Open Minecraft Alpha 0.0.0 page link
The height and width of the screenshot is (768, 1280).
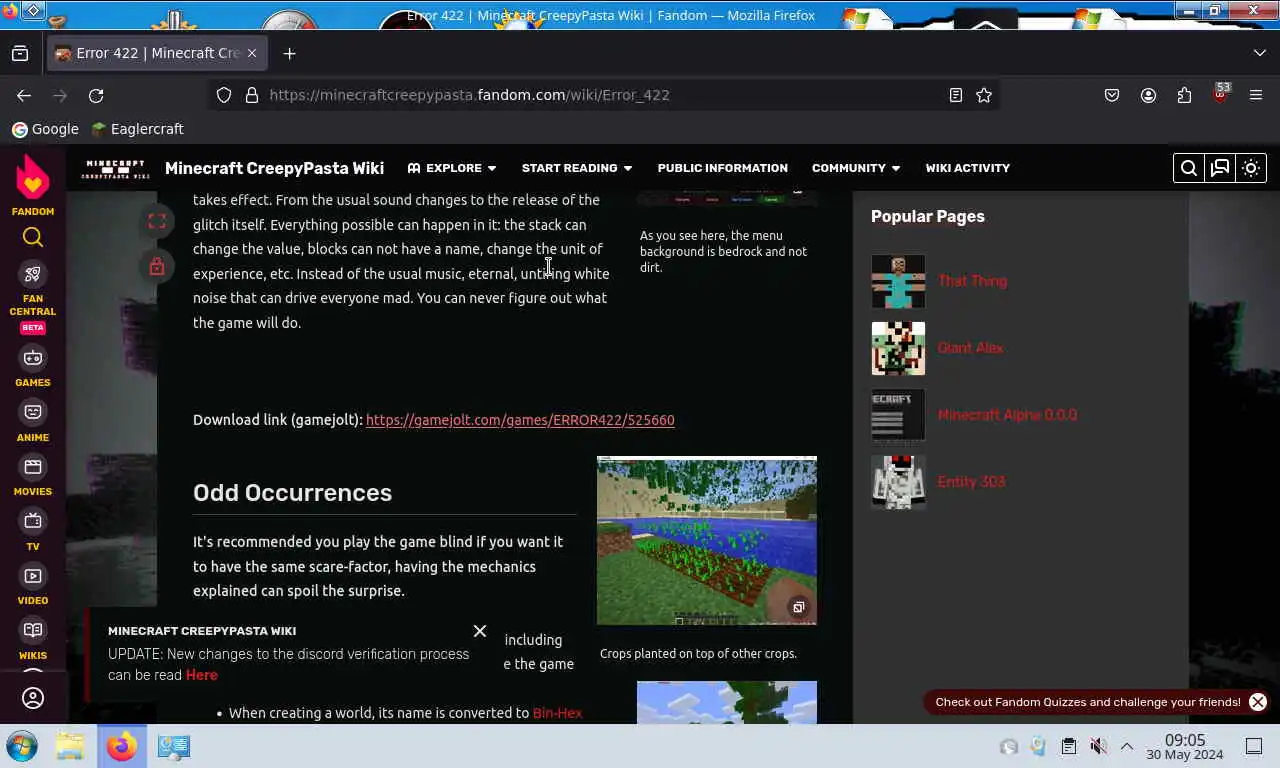1007,415
